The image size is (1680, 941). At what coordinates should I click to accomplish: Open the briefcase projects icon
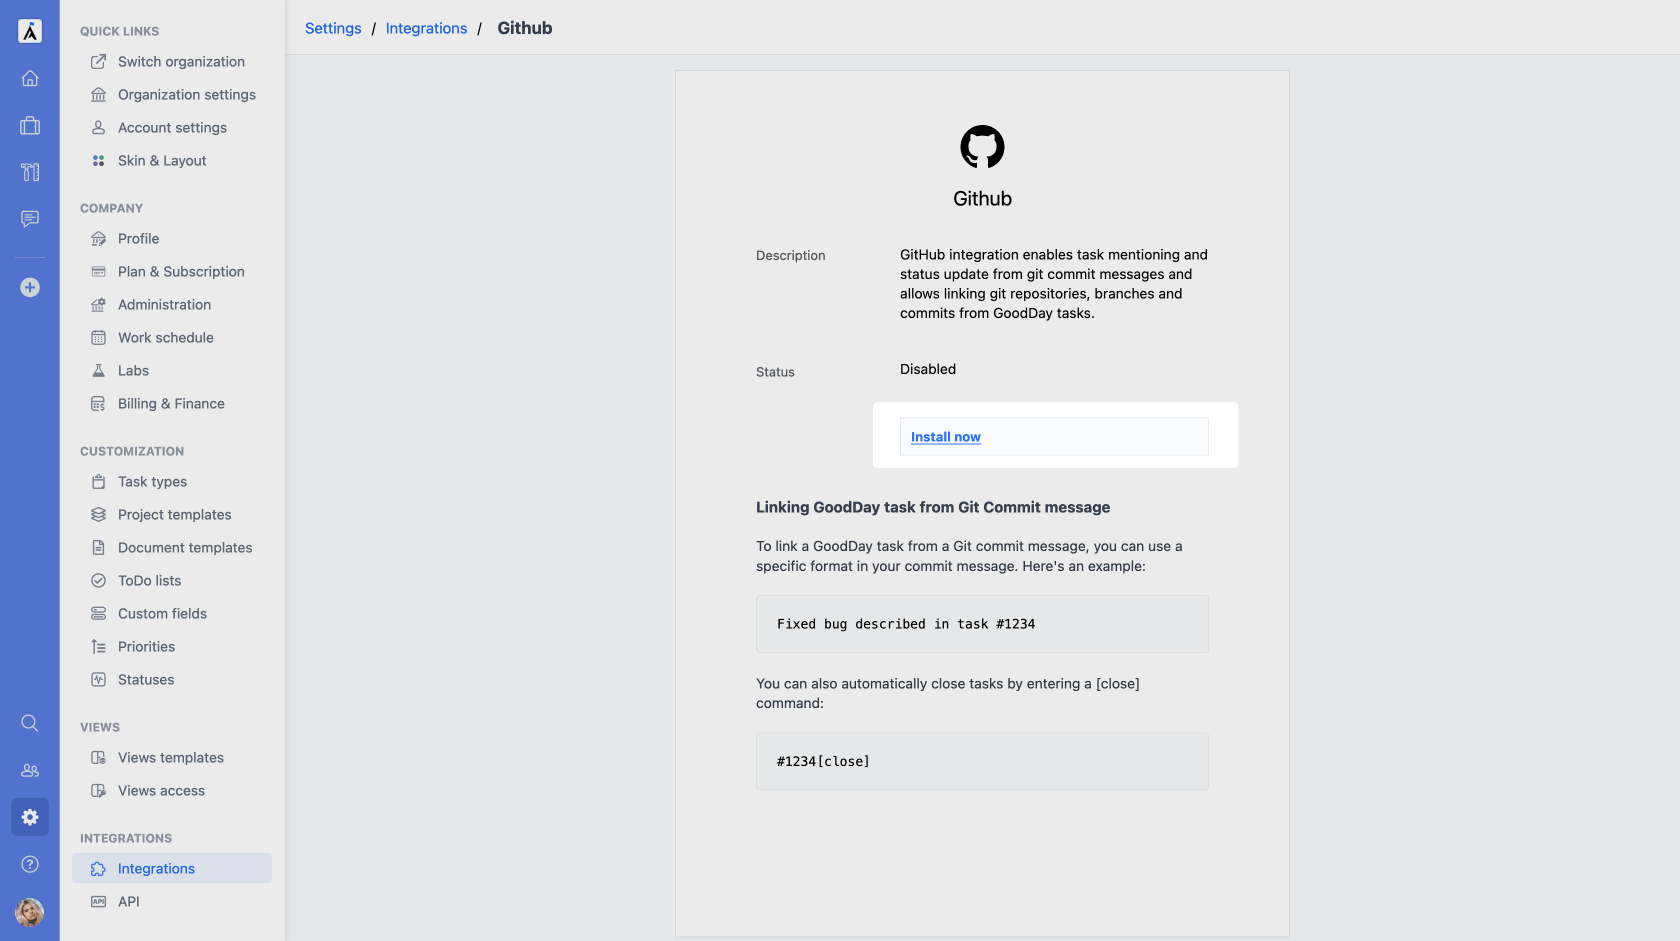(30, 125)
